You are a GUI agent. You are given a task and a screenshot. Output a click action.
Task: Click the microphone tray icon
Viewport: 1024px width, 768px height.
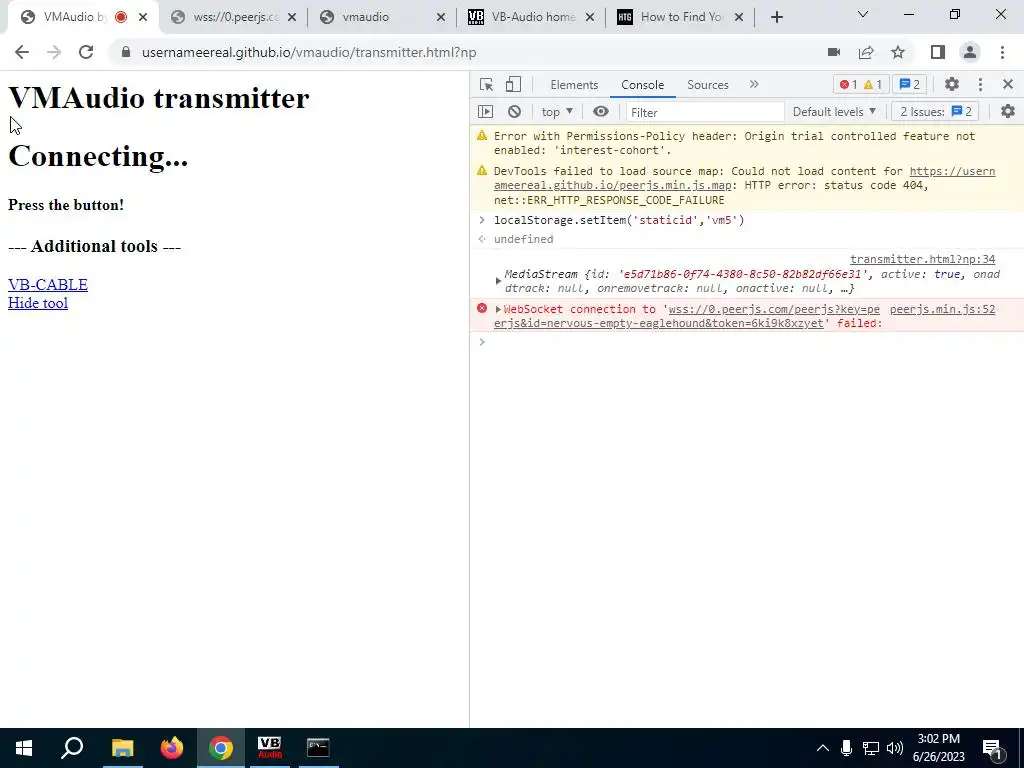846,748
